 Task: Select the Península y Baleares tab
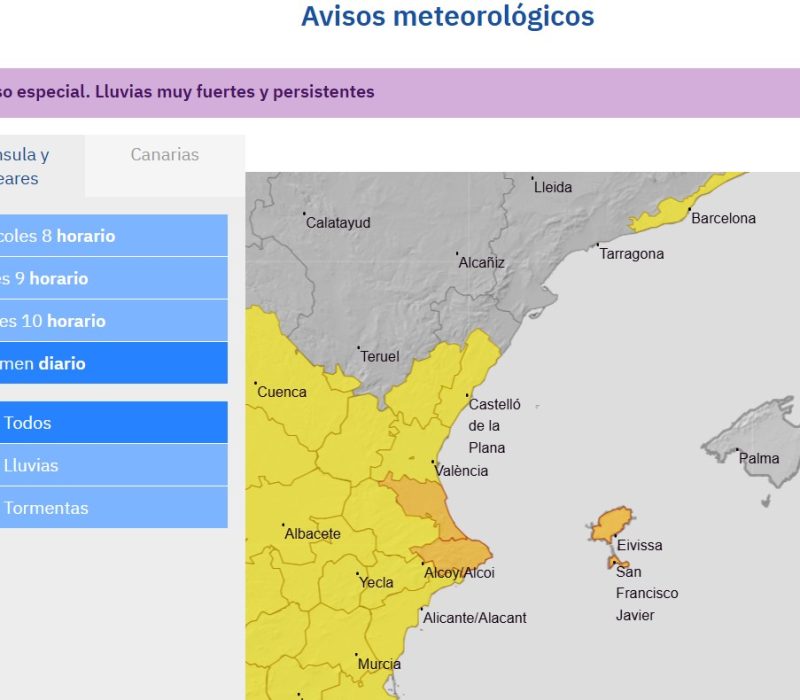(x=30, y=166)
